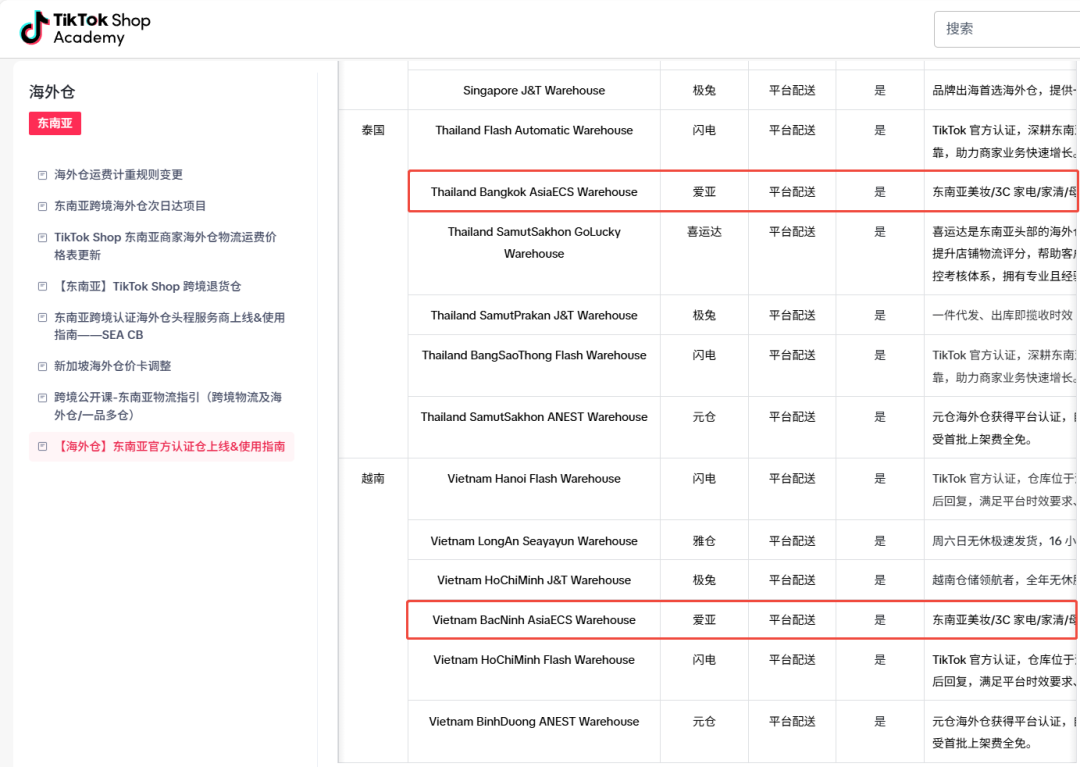Click 闪电 in Thailand BangSaoThong Flash row

704,355
